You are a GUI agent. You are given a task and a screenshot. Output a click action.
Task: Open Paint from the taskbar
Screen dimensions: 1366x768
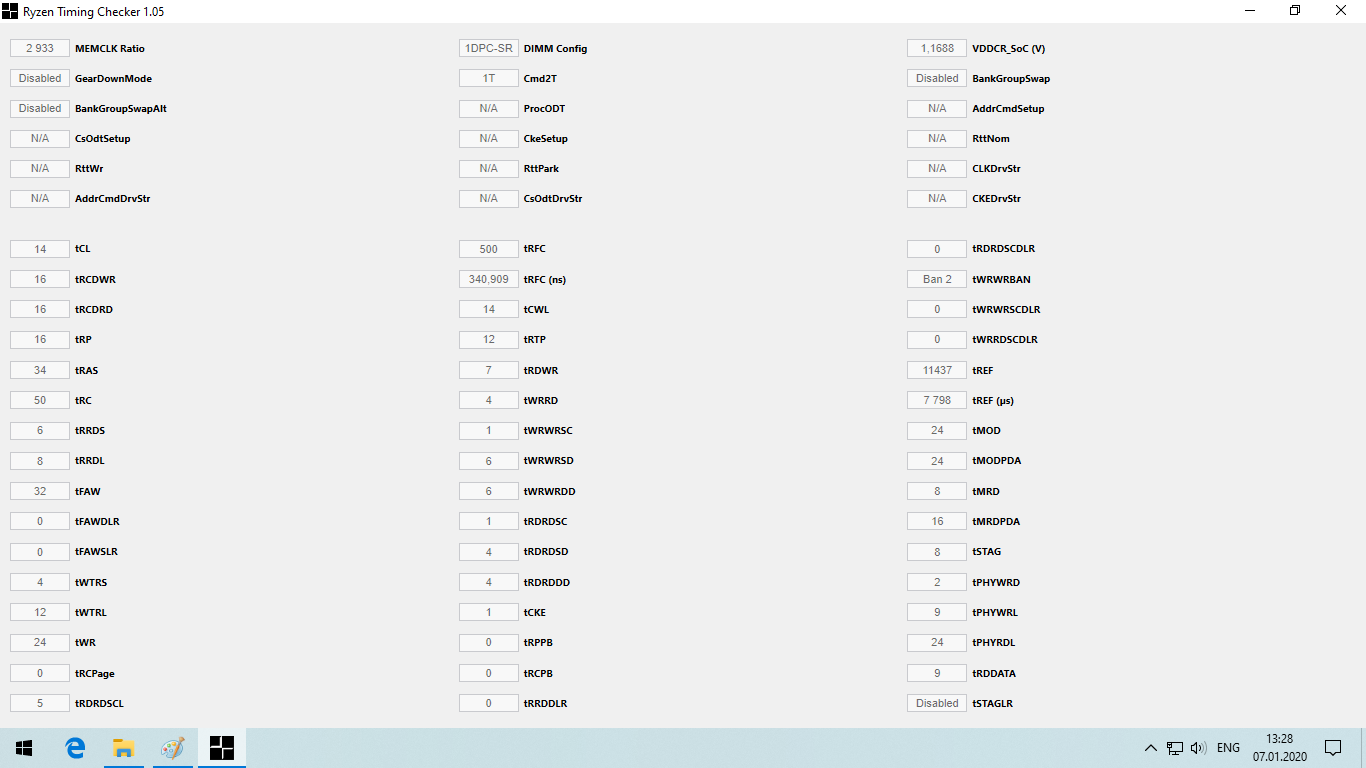point(173,748)
